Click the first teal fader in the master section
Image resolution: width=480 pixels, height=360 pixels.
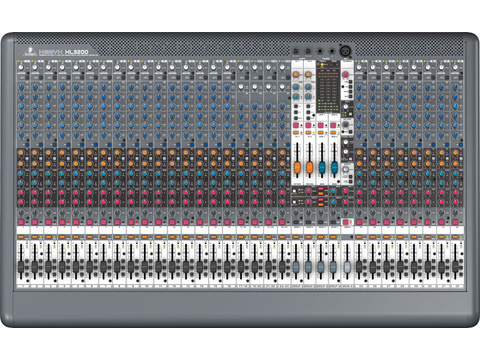tap(322, 168)
